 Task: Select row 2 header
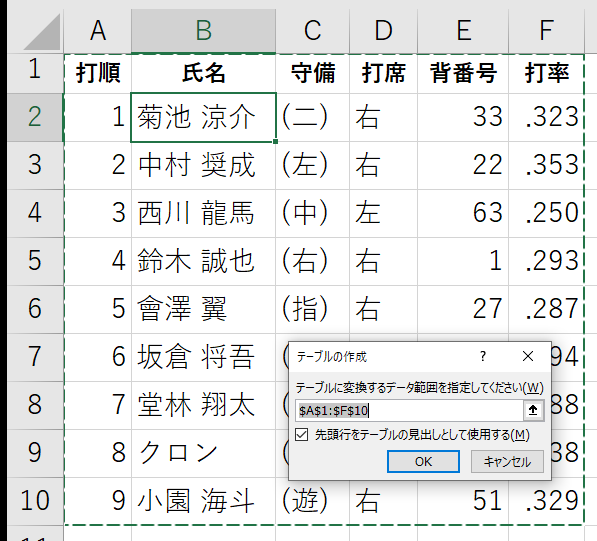pos(35,117)
